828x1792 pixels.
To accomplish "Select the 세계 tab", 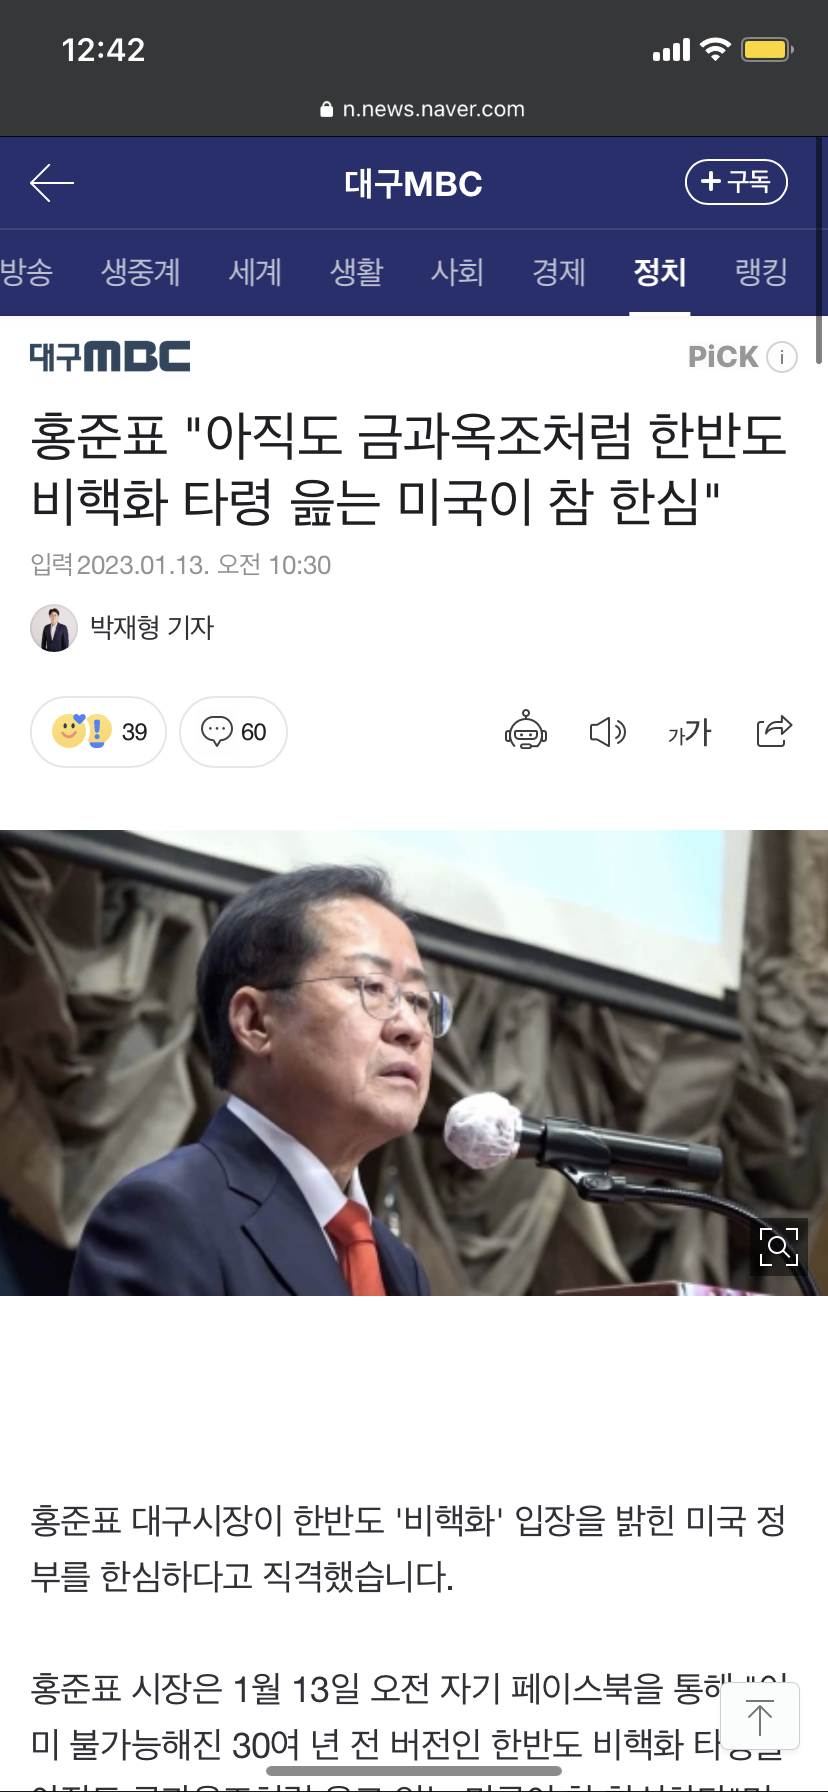I will pos(255,272).
